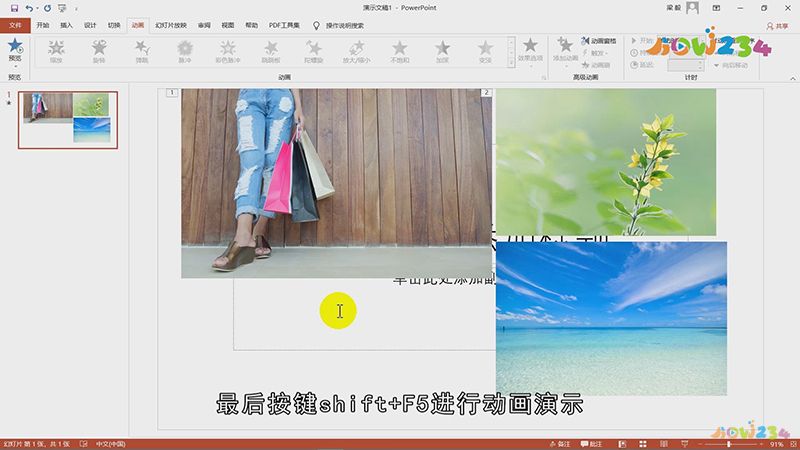Expand the animation gallery more button
Image resolution: width=800 pixels, height=450 pixels.
pos(511,62)
